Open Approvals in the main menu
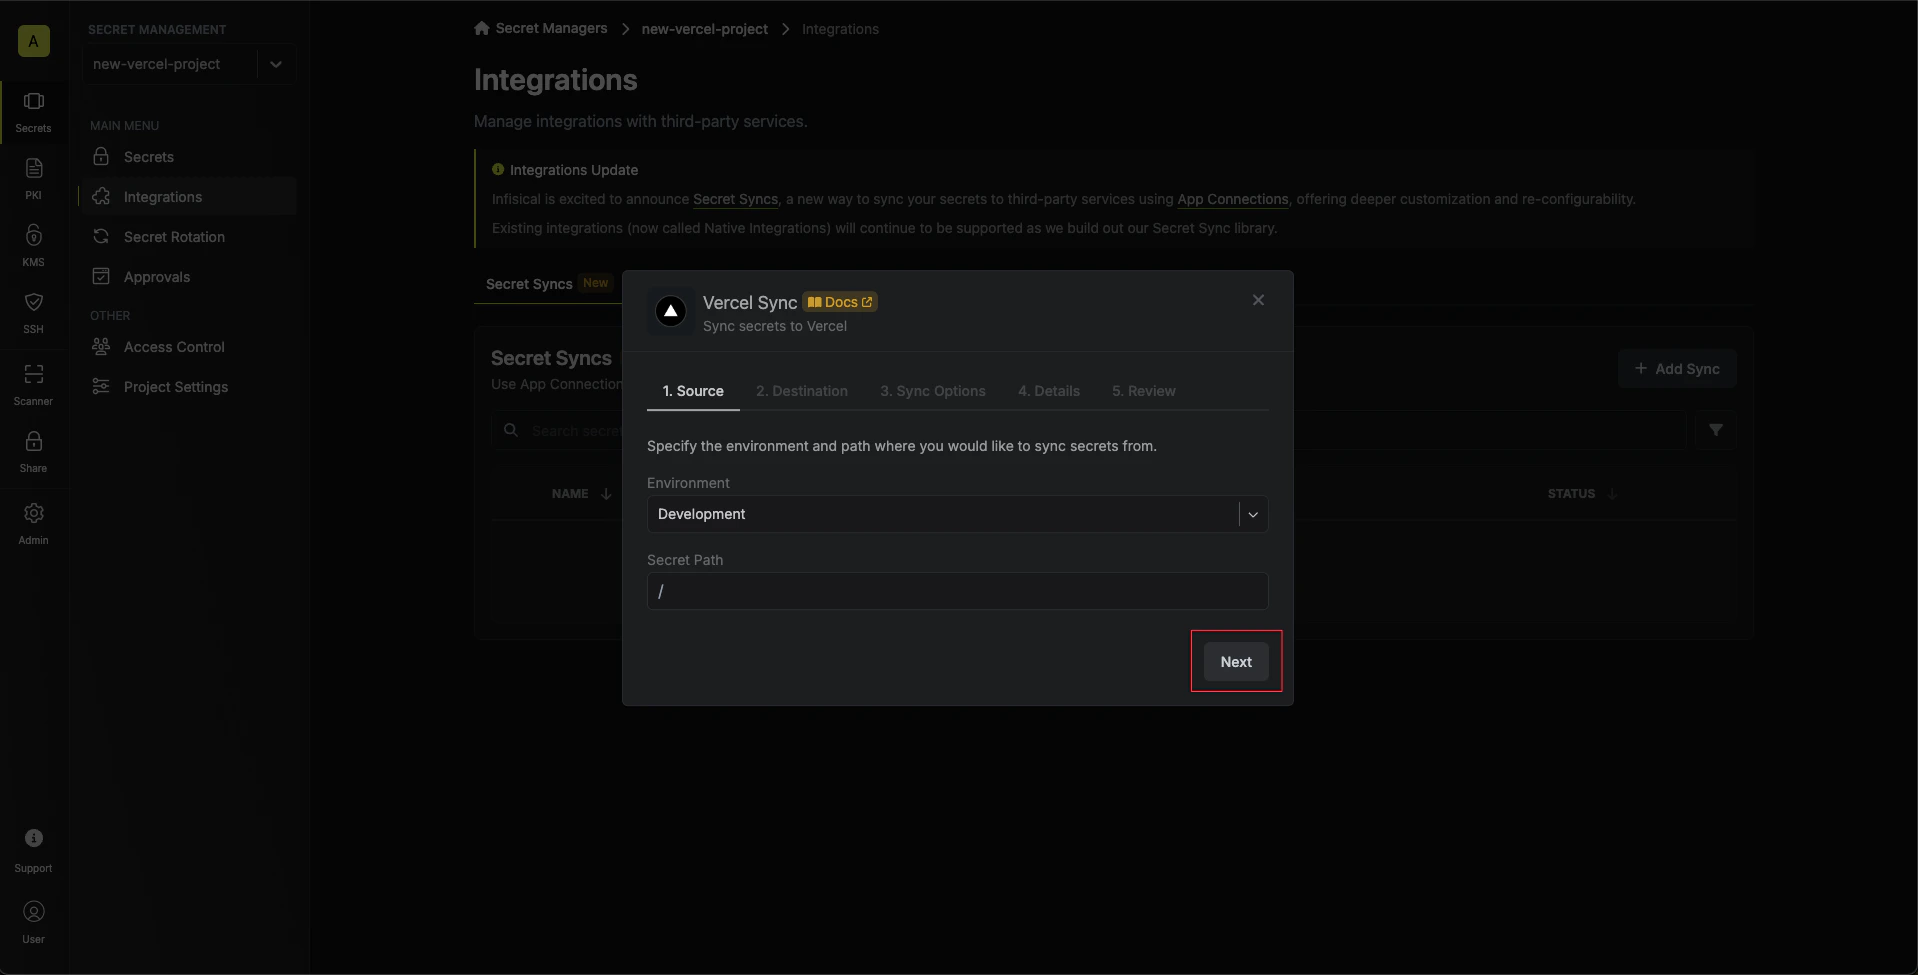This screenshot has height=975, width=1918. coord(188,277)
